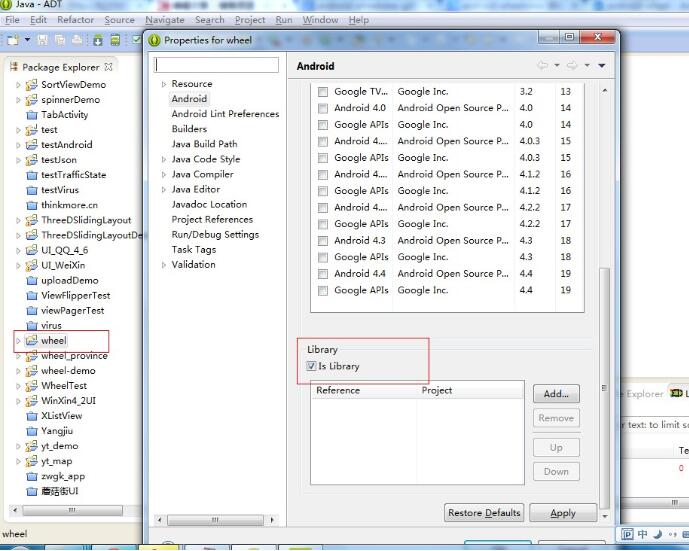Open the Android SDK Manager toolbar icon
The height and width of the screenshot is (551, 689).
click(98, 40)
